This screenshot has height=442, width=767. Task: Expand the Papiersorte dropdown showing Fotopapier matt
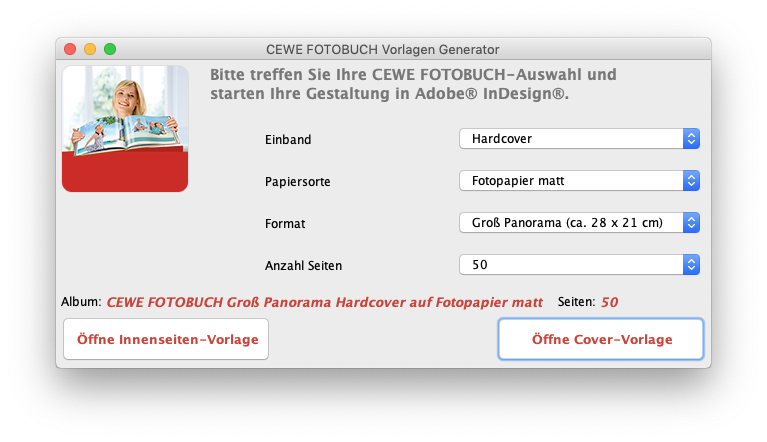coord(579,181)
